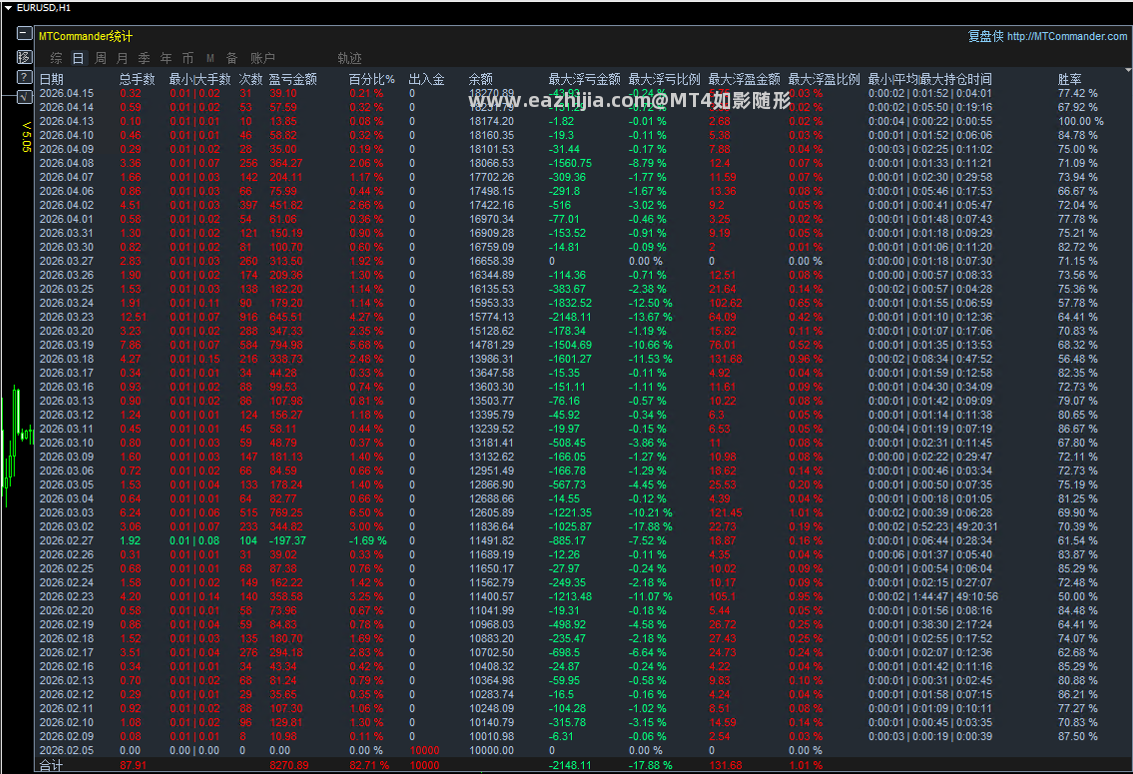Switch to the 账户 account tab
The height and width of the screenshot is (774, 1133).
coord(262,58)
